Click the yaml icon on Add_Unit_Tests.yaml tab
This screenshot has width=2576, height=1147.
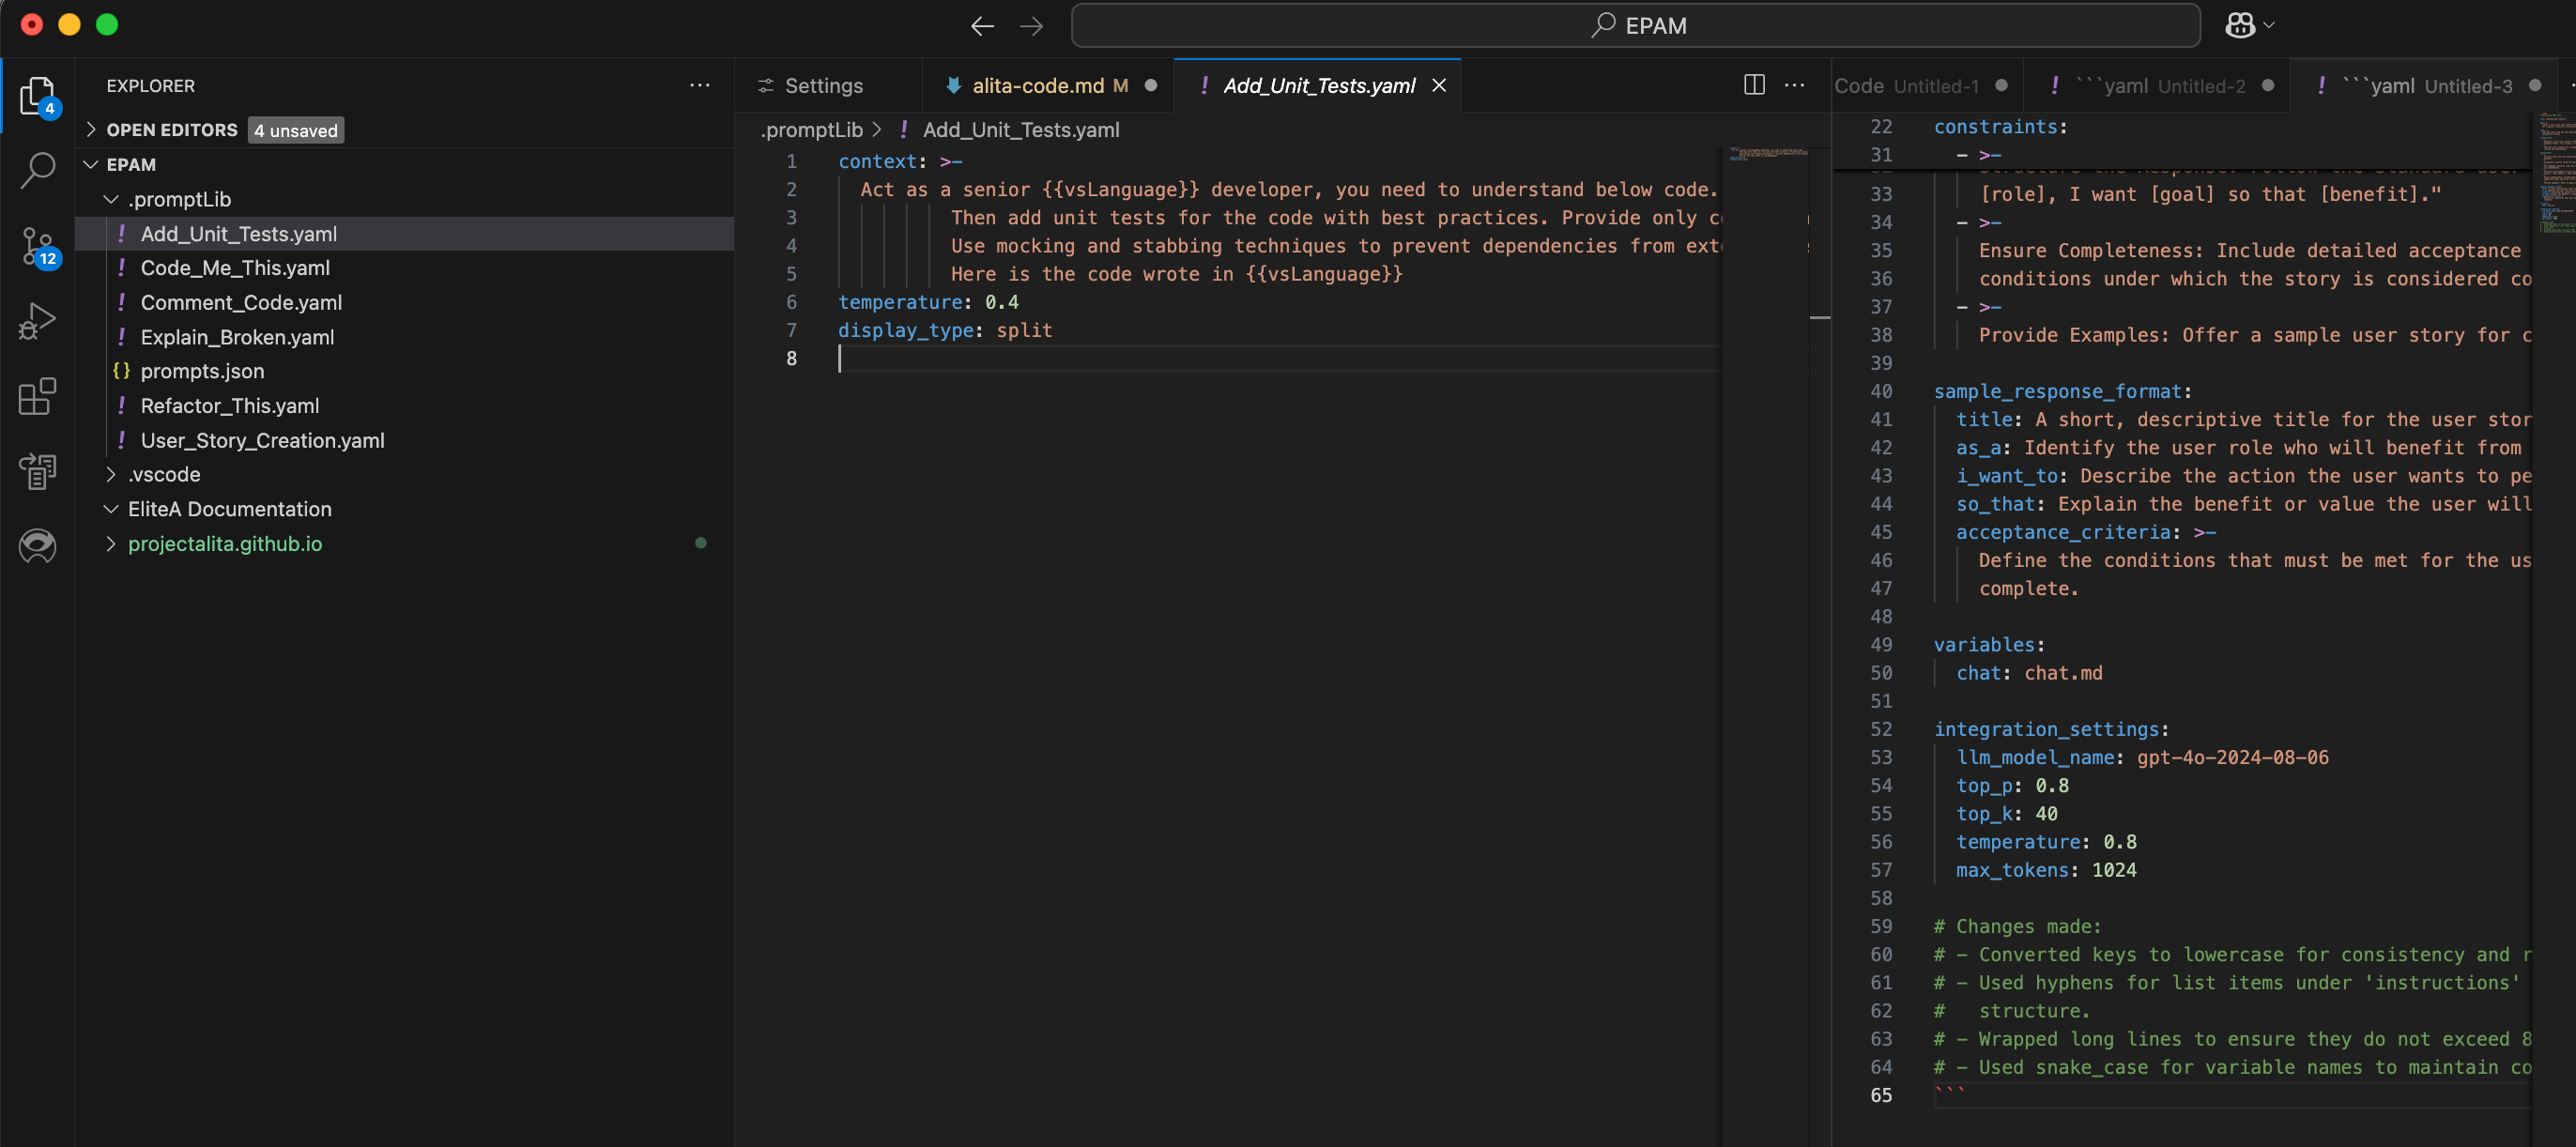1204,86
